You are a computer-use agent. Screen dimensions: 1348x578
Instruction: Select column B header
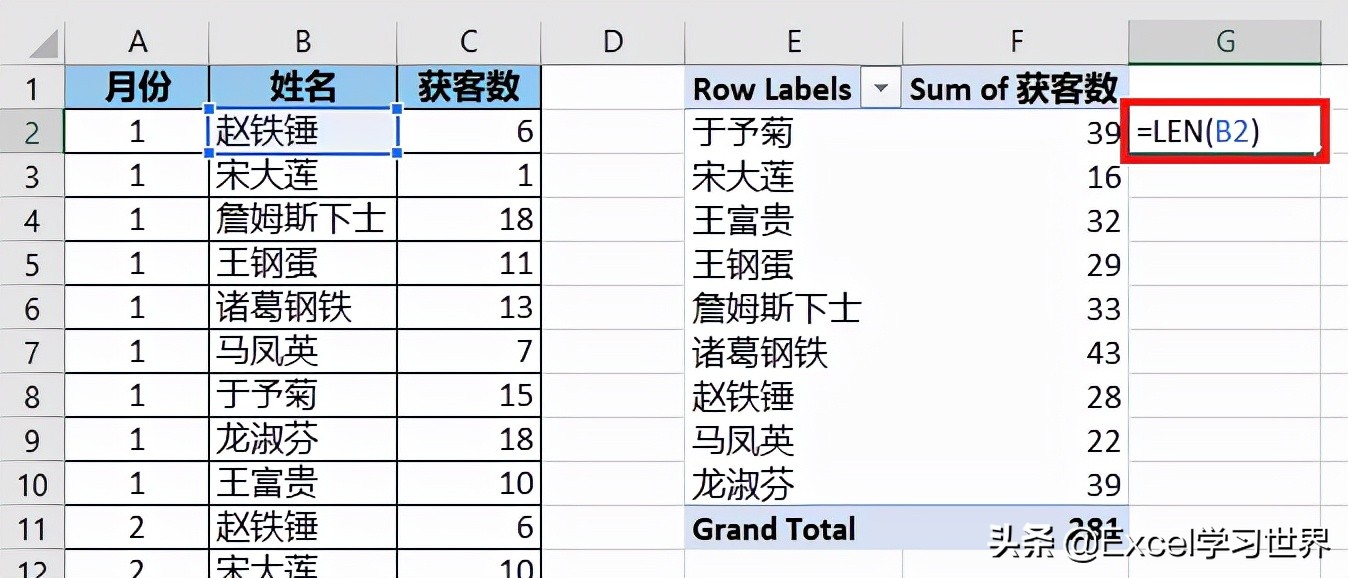click(301, 41)
